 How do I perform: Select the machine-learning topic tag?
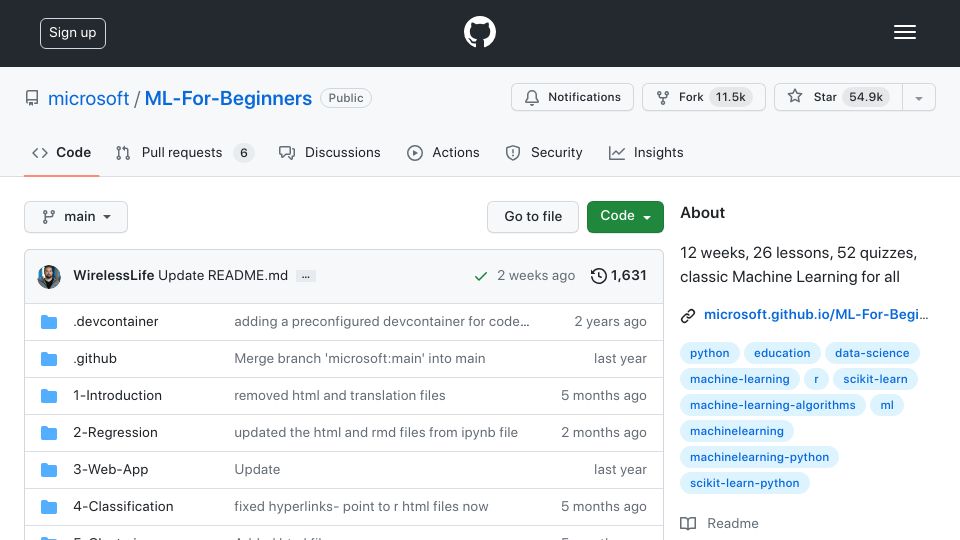pyautogui.click(x=740, y=380)
